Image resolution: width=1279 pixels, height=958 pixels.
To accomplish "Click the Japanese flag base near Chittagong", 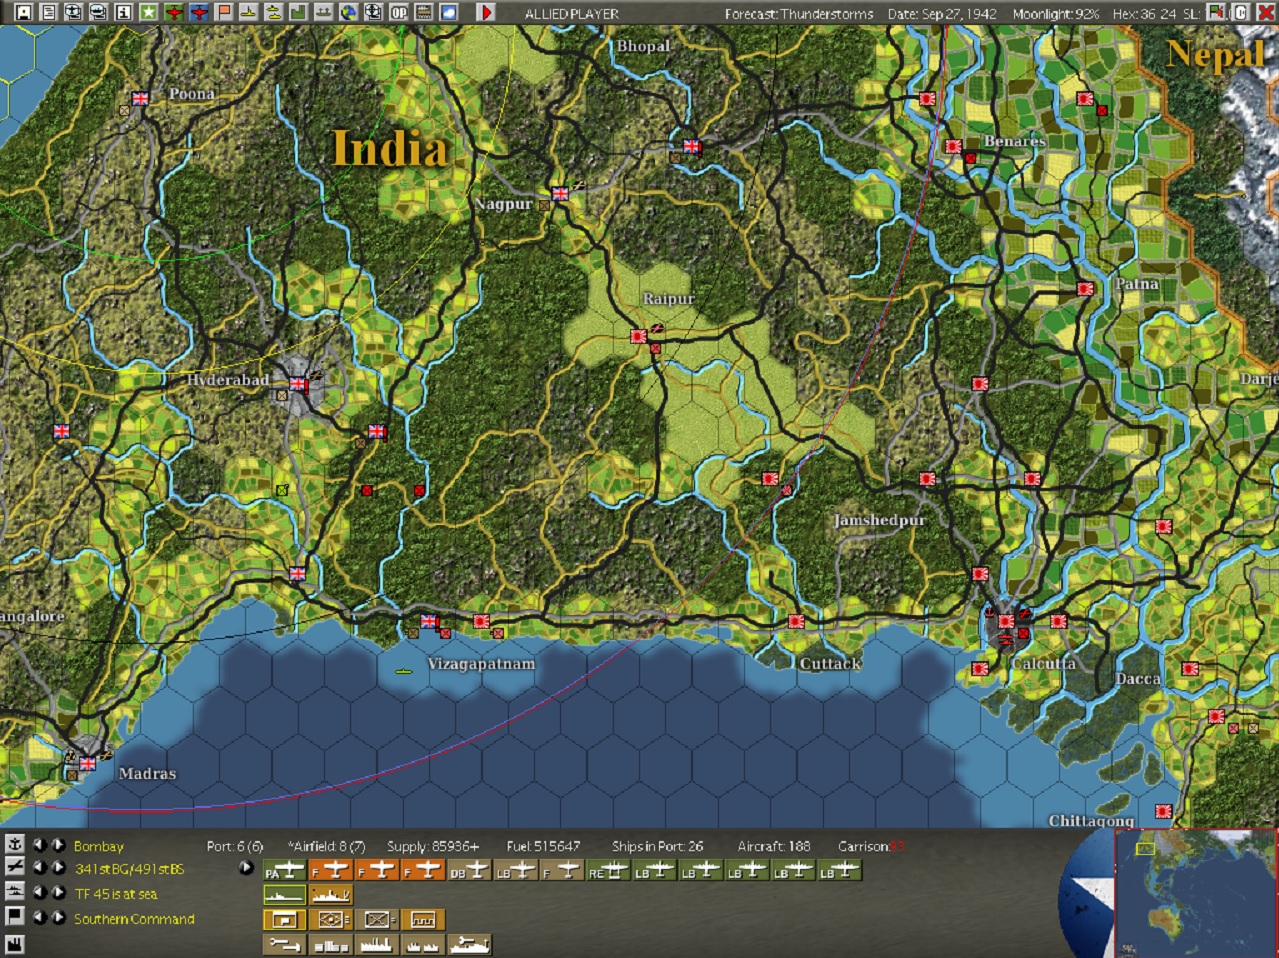I will [x=1165, y=812].
